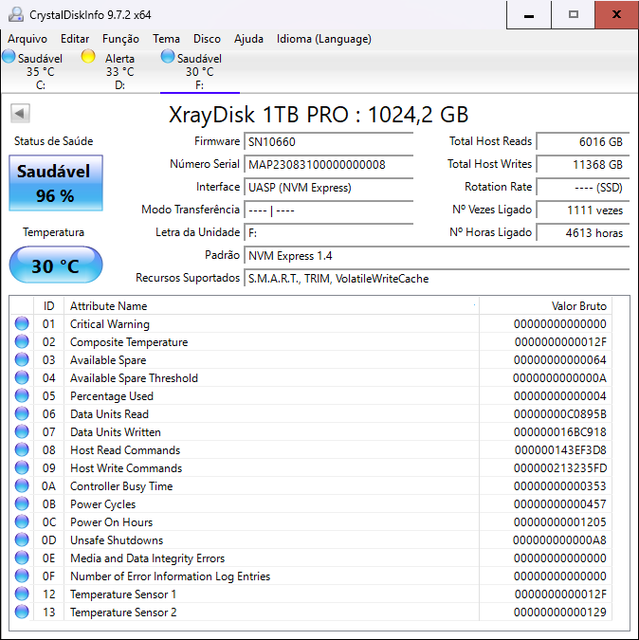
Task: Open the Idioma (Language) menu
Action: pyautogui.click(x=324, y=39)
